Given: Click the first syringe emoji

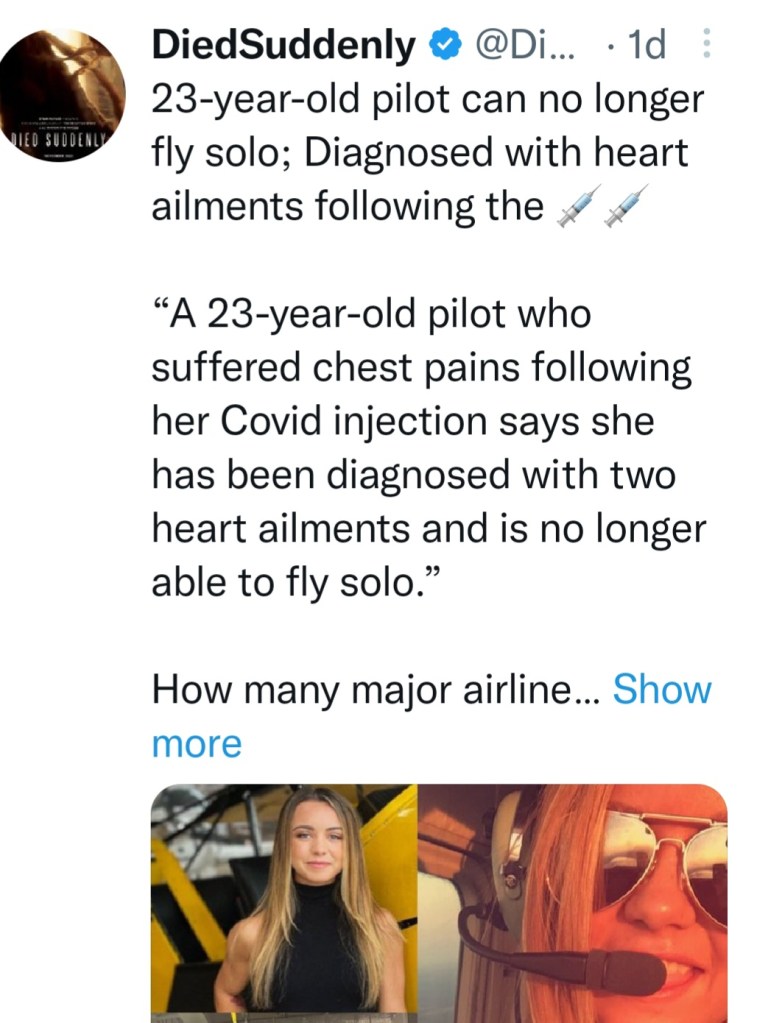Looking at the screenshot, I should (577, 204).
